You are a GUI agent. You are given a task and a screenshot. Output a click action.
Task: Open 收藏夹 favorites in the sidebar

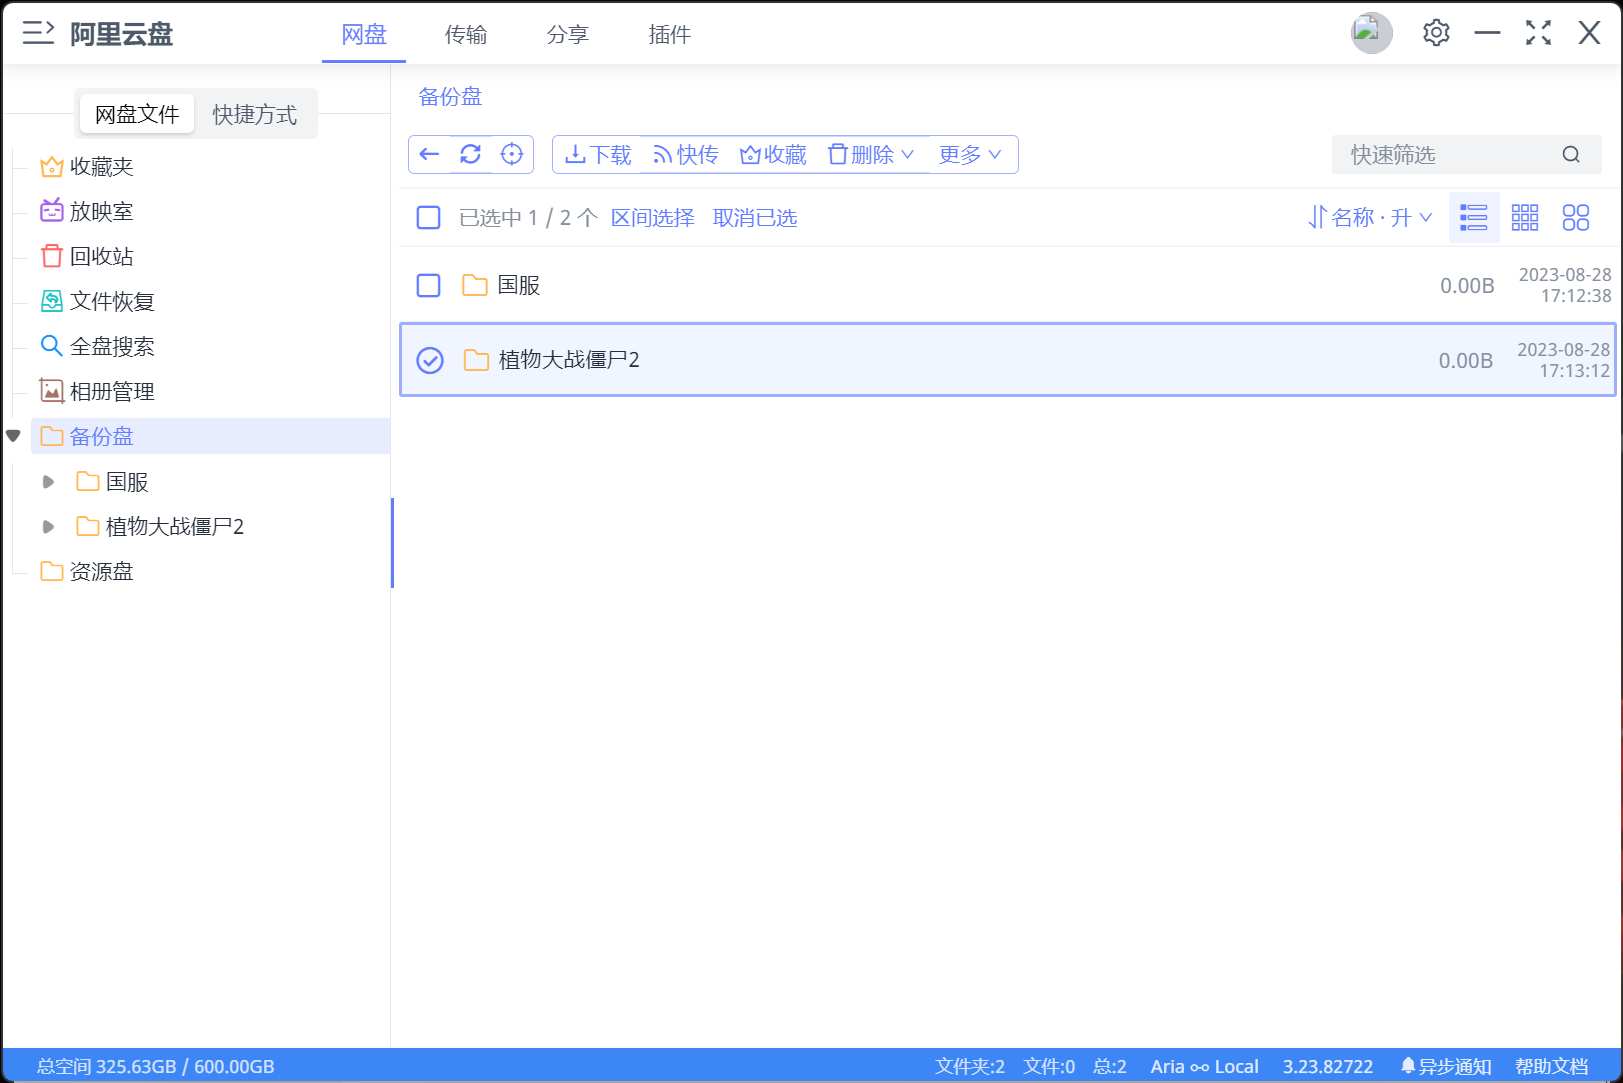87,167
